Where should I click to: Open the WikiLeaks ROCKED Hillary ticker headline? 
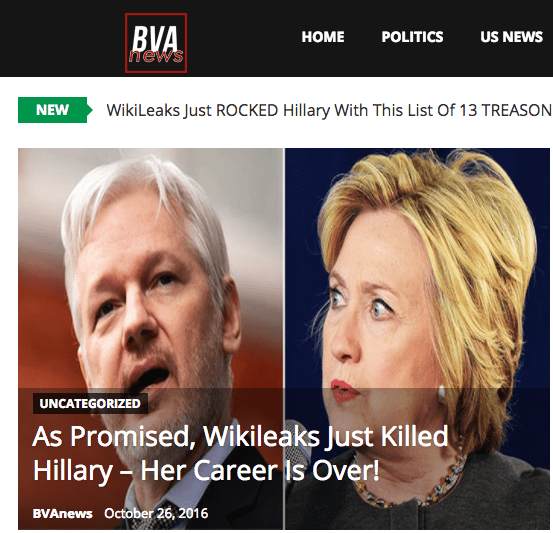(329, 110)
